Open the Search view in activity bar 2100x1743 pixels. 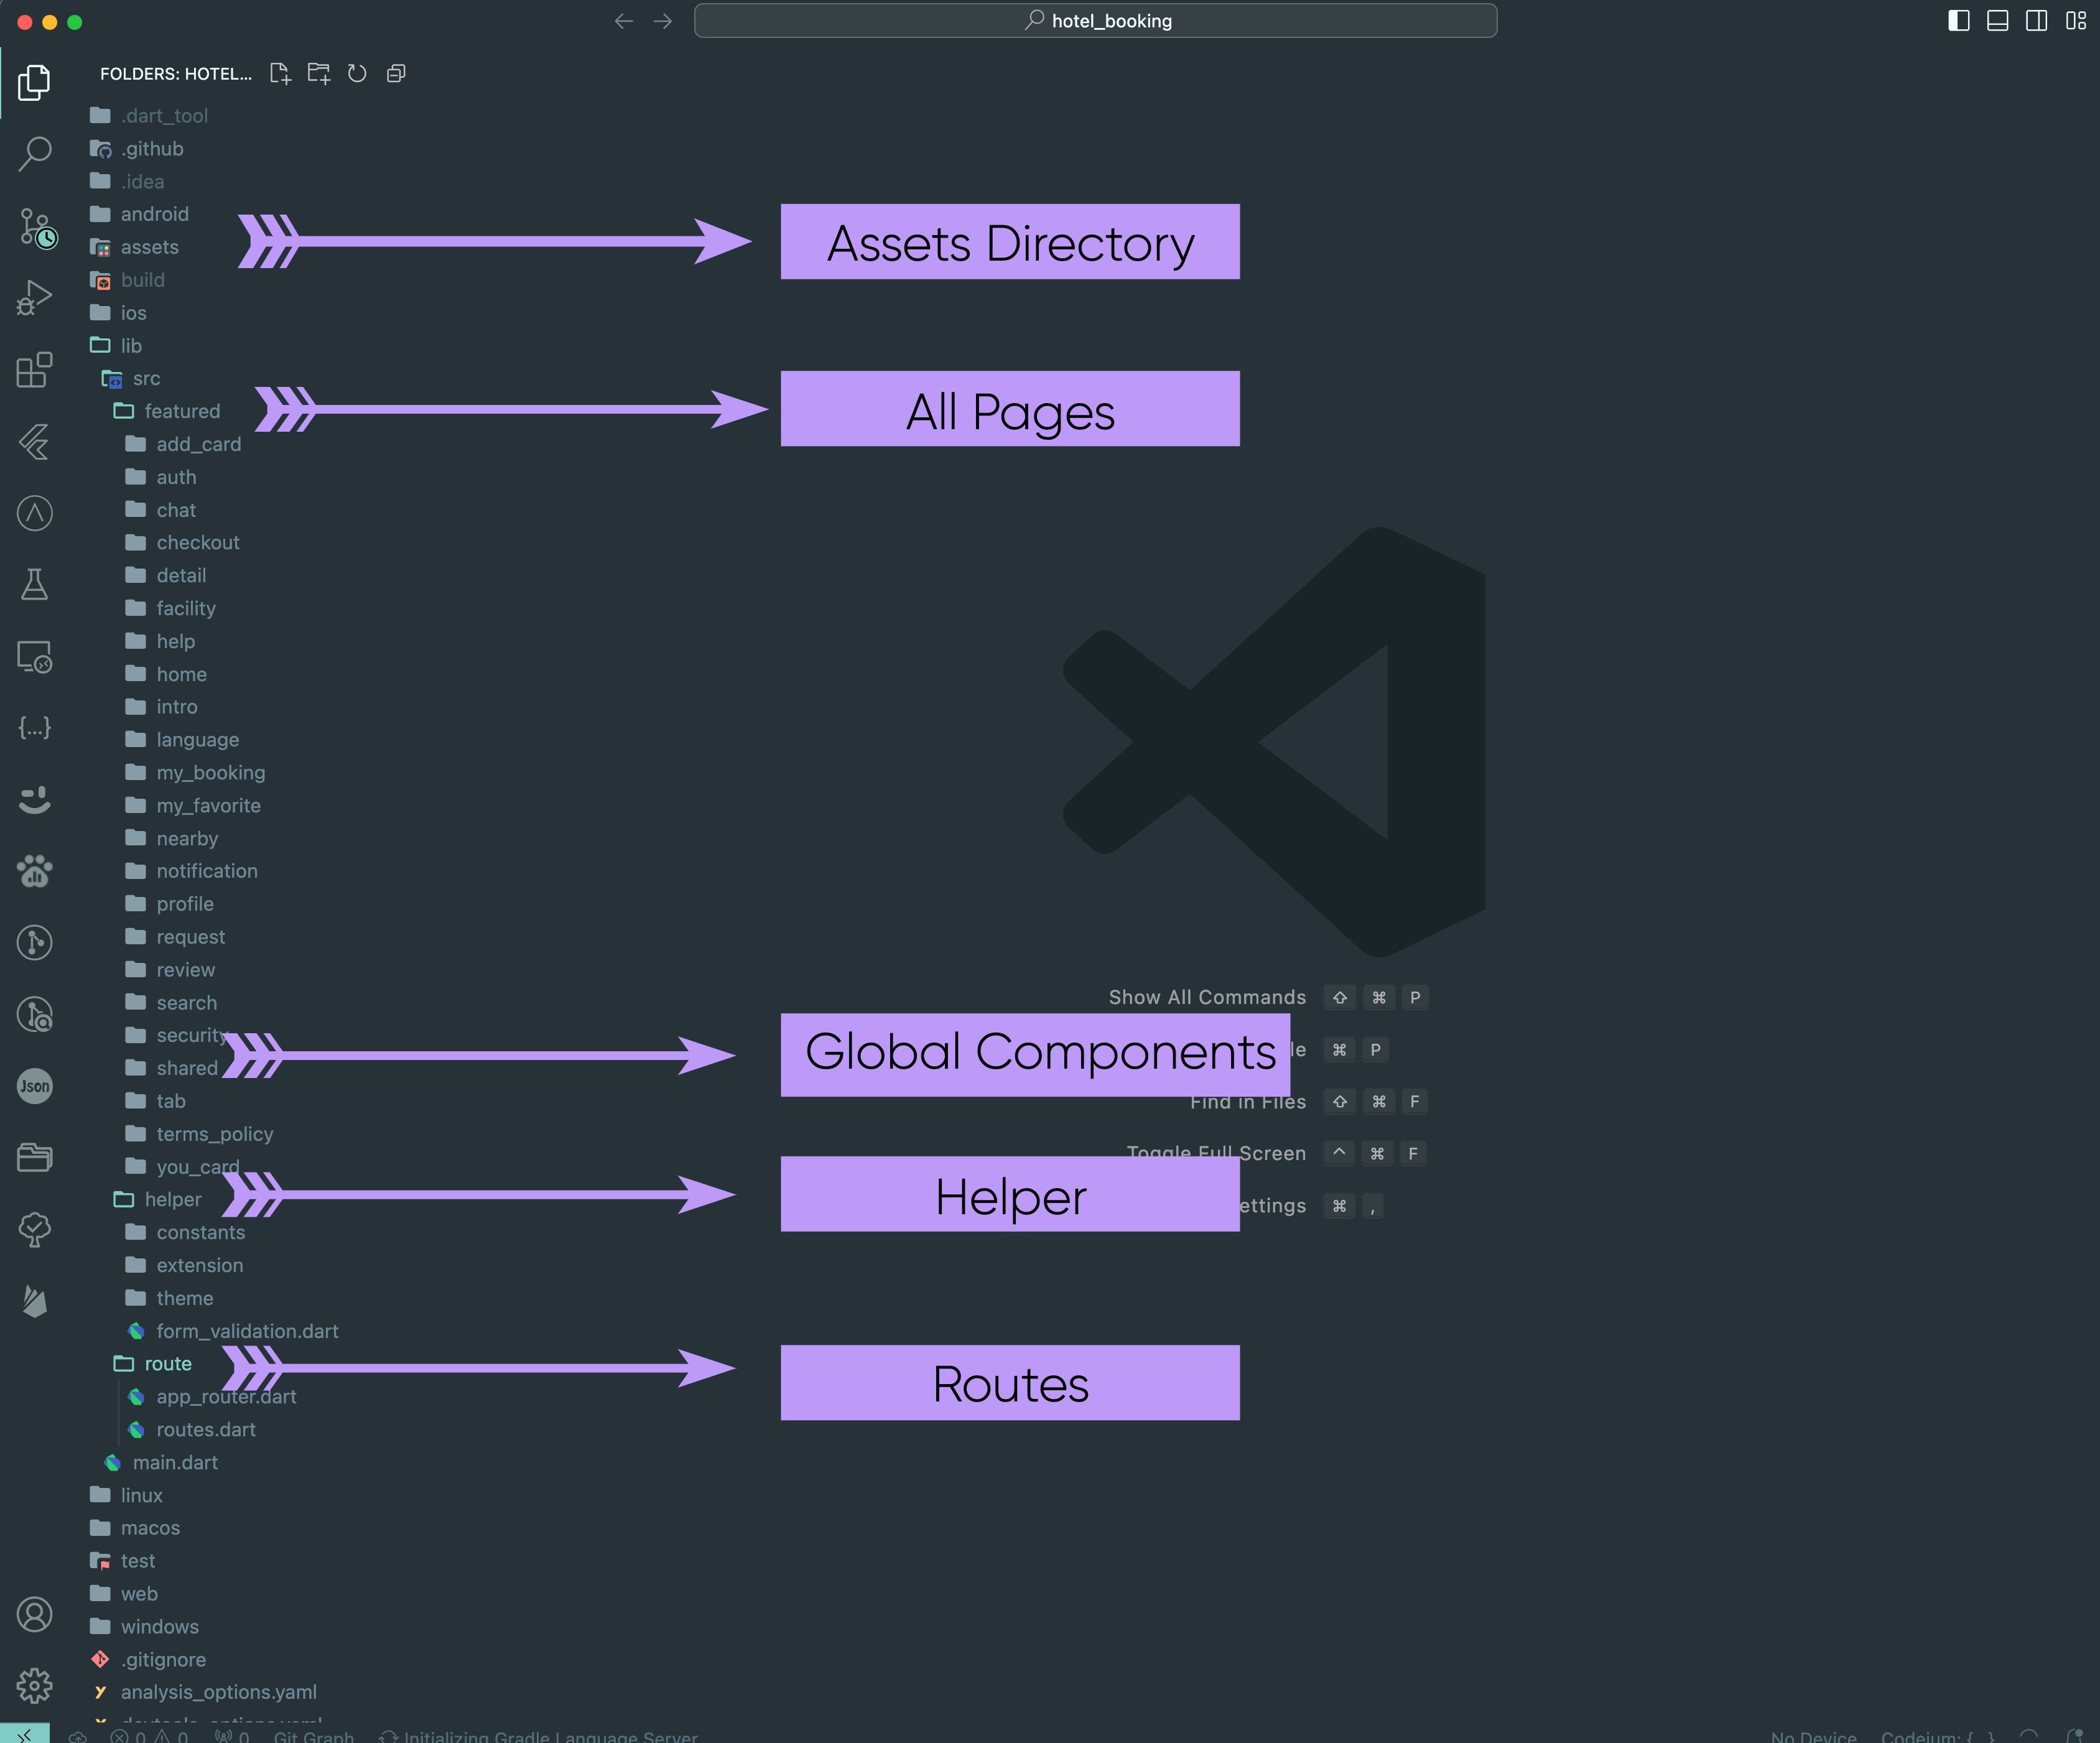click(x=34, y=154)
